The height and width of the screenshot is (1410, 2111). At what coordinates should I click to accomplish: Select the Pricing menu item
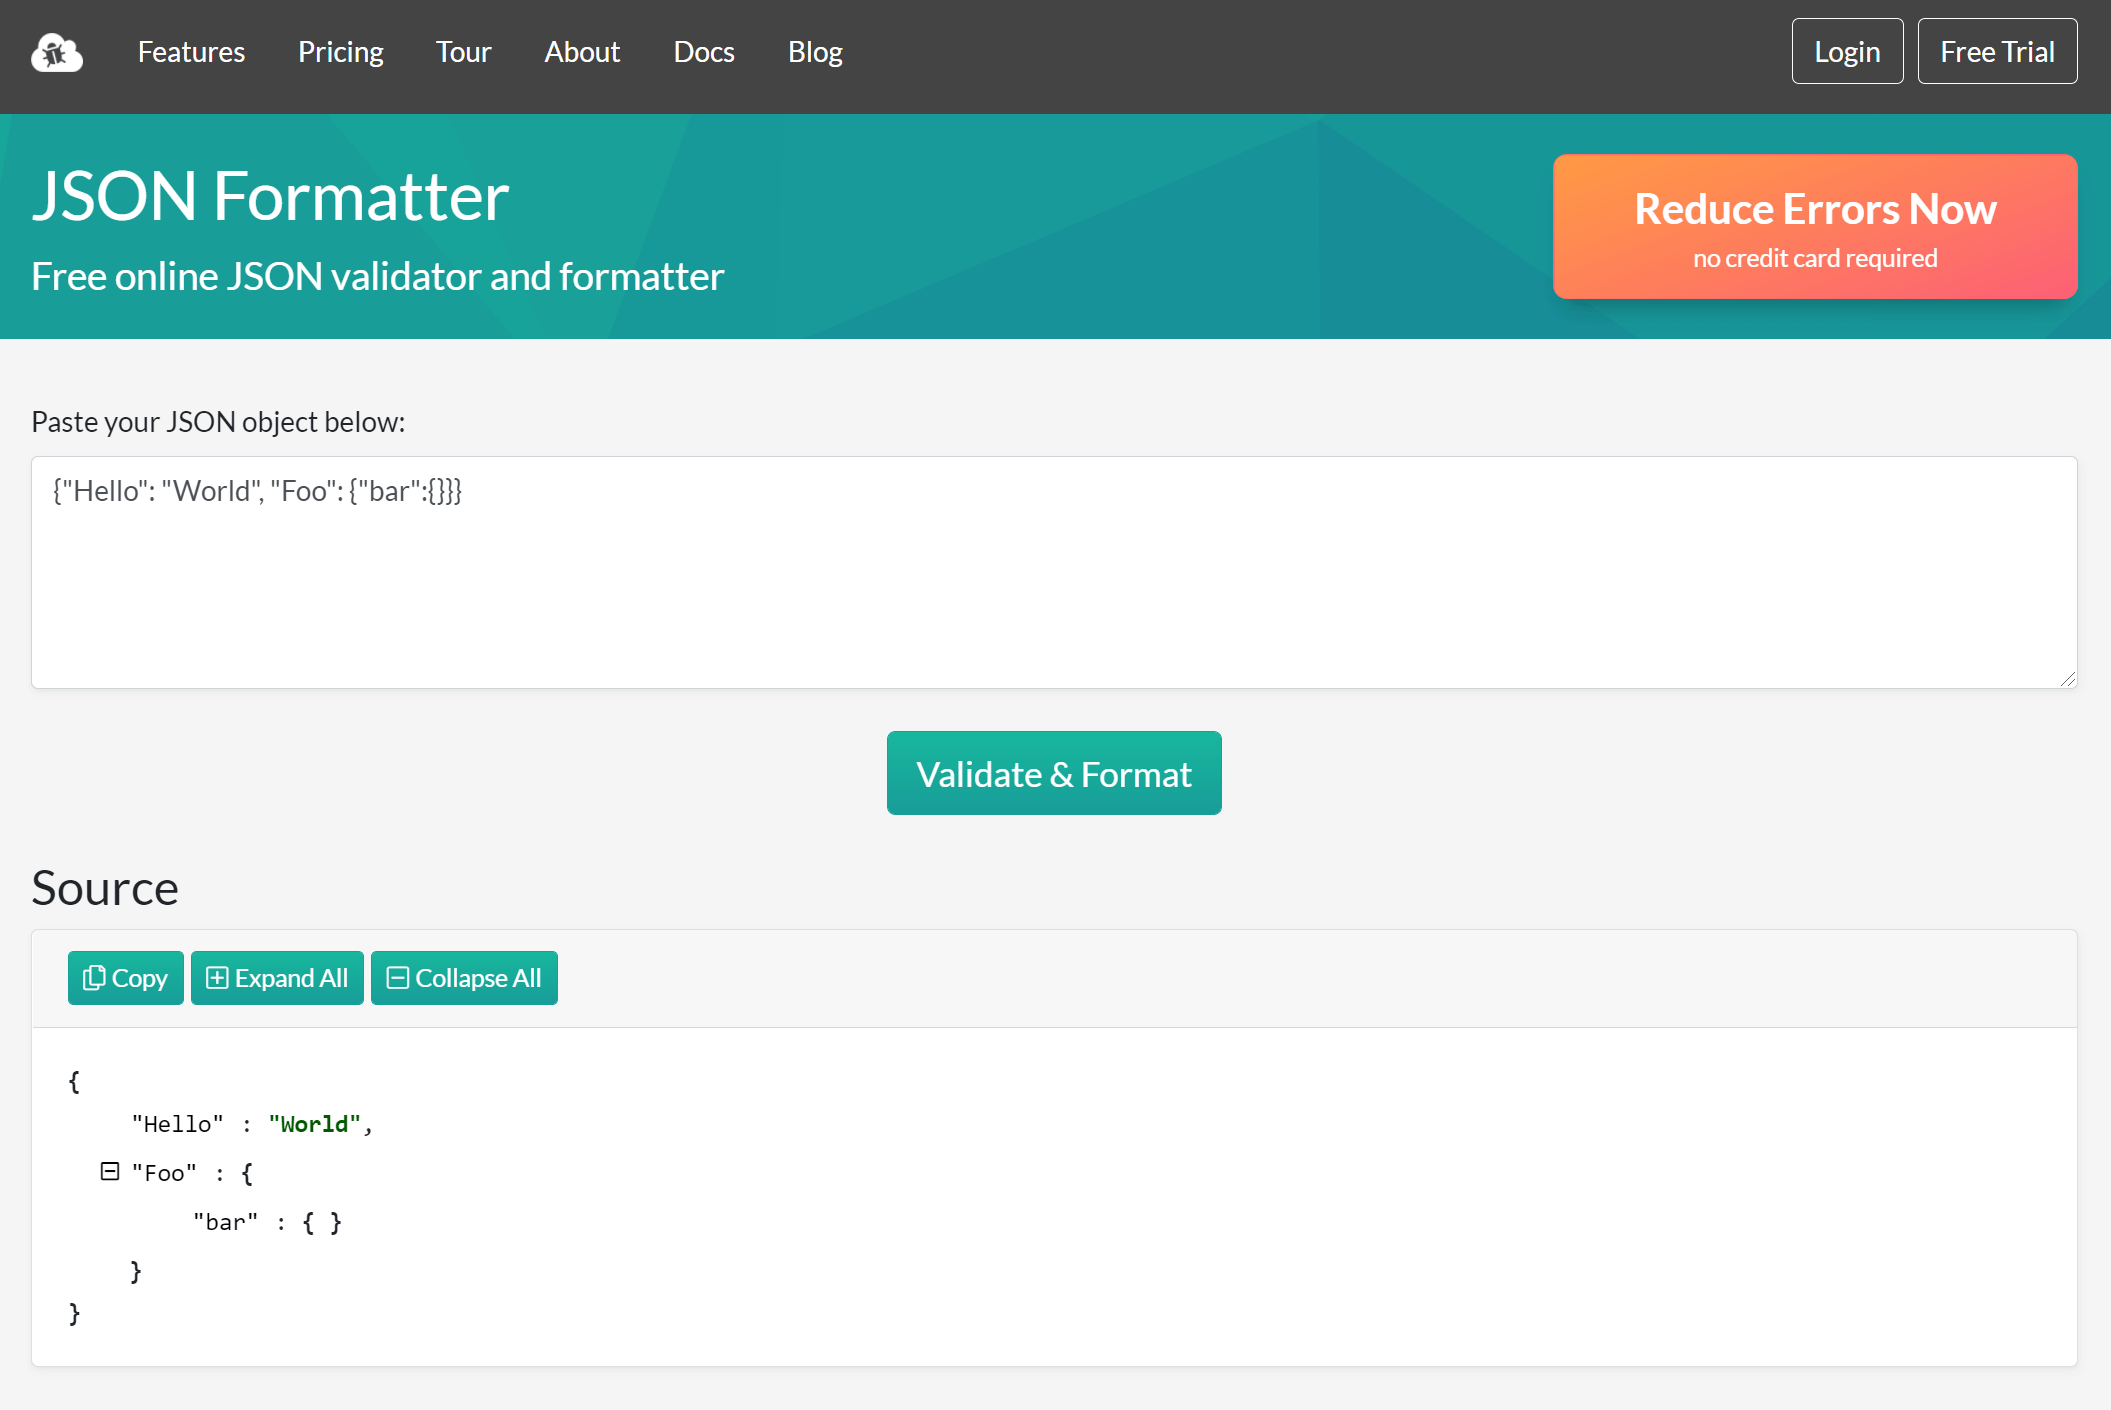click(340, 52)
